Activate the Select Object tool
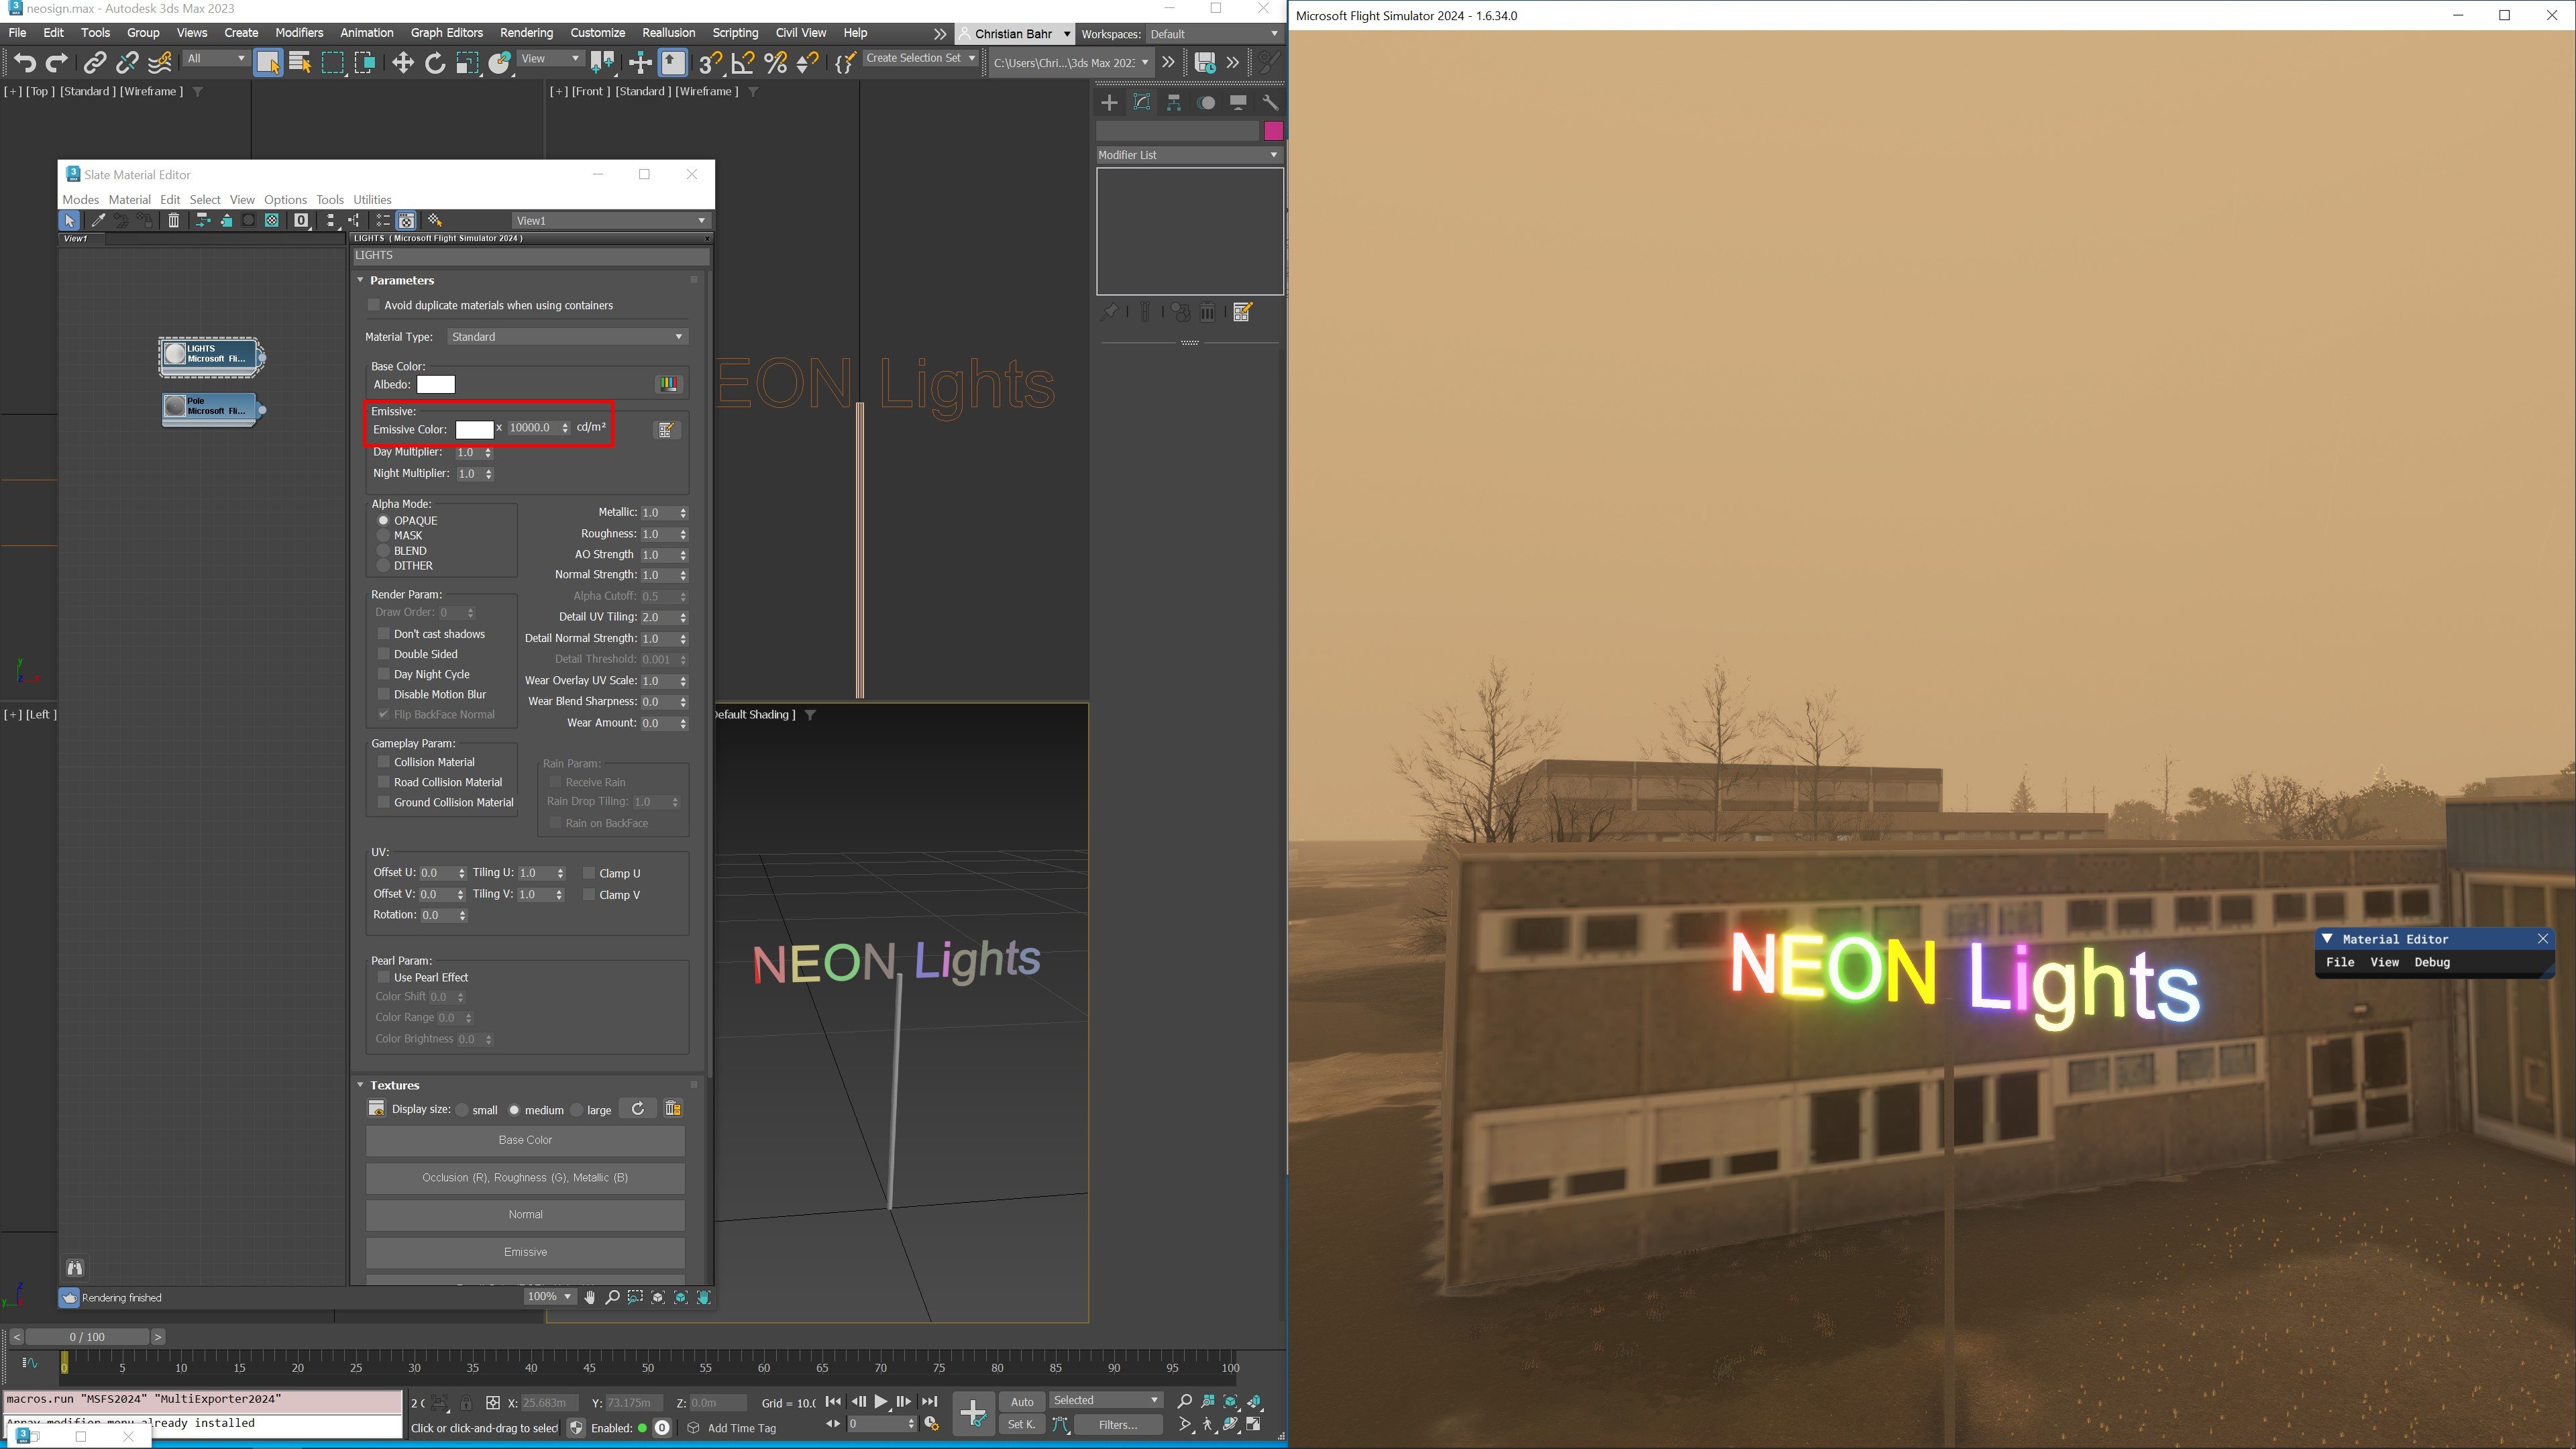This screenshot has width=2576, height=1449. tap(268, 63)
